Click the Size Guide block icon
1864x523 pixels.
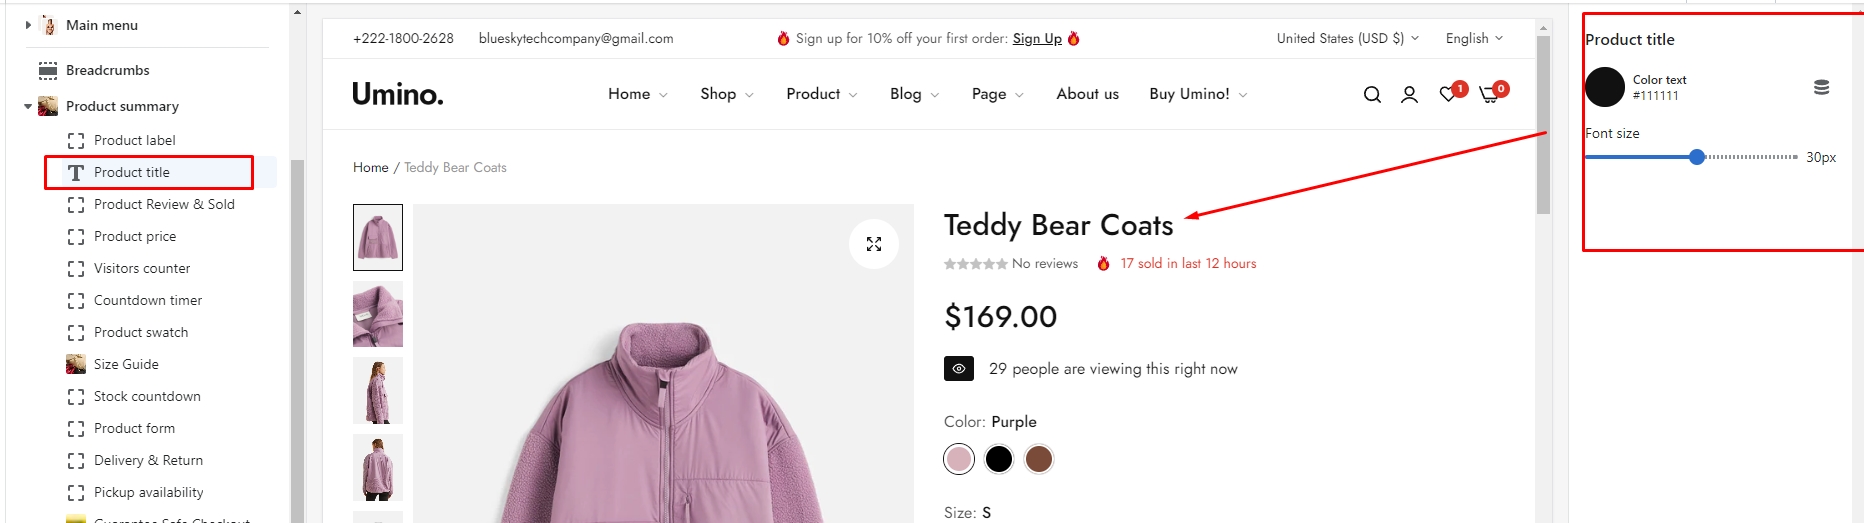(76, 364)
